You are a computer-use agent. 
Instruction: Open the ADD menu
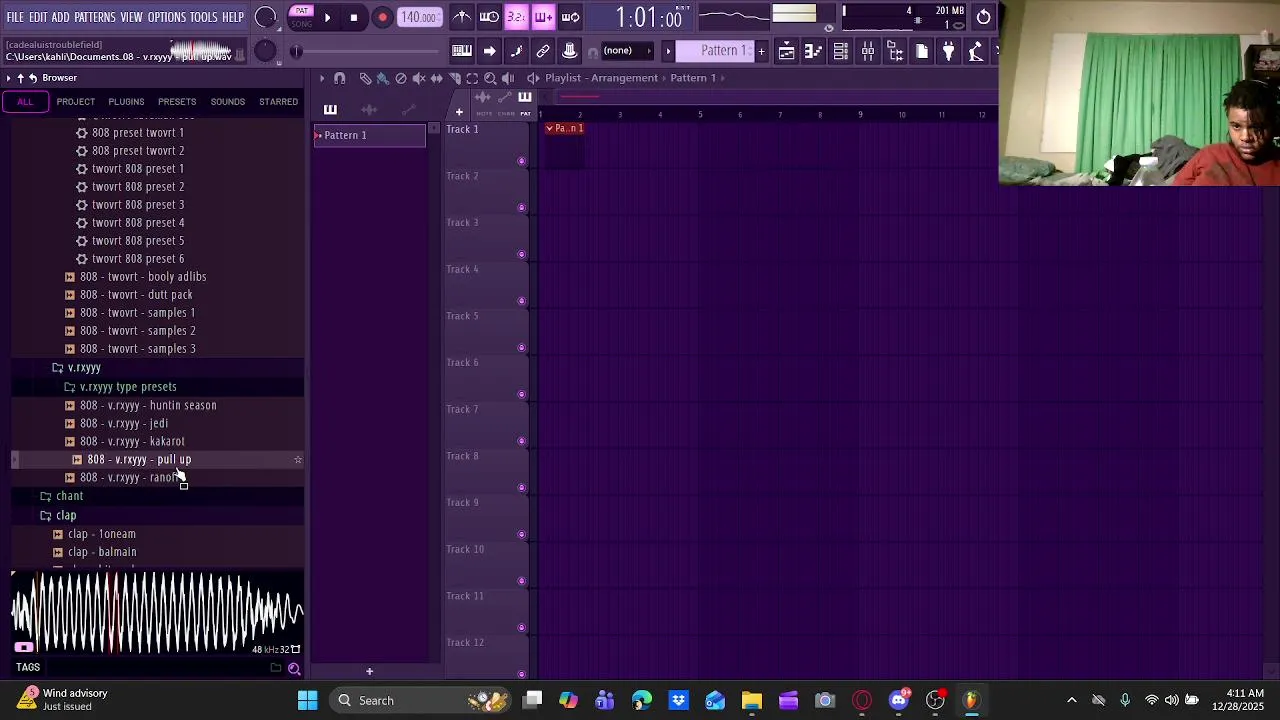61,17
